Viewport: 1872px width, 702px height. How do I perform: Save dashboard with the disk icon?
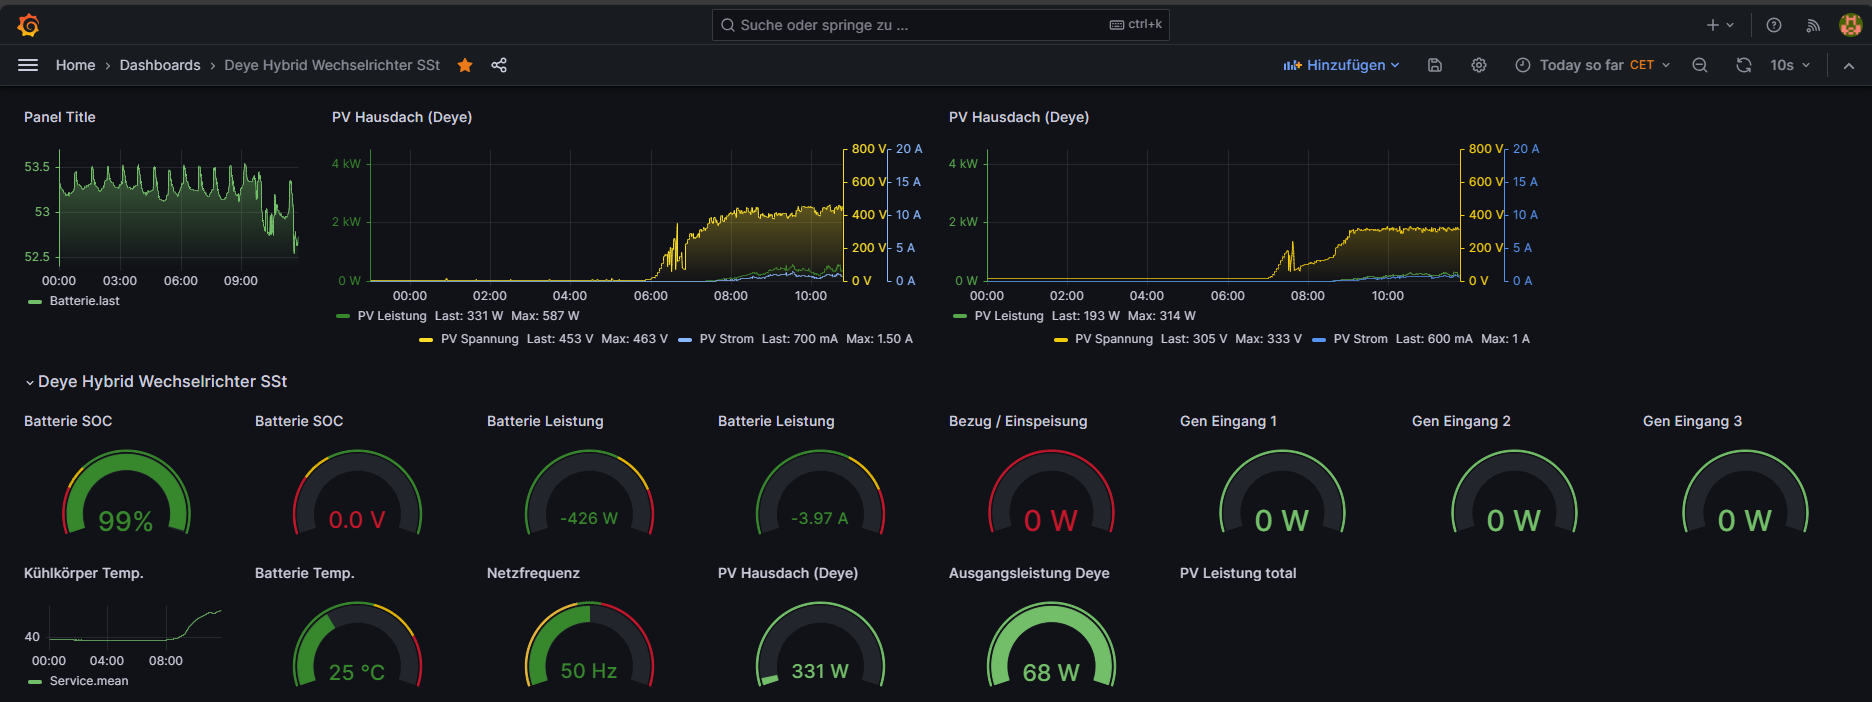[1434, 65]
